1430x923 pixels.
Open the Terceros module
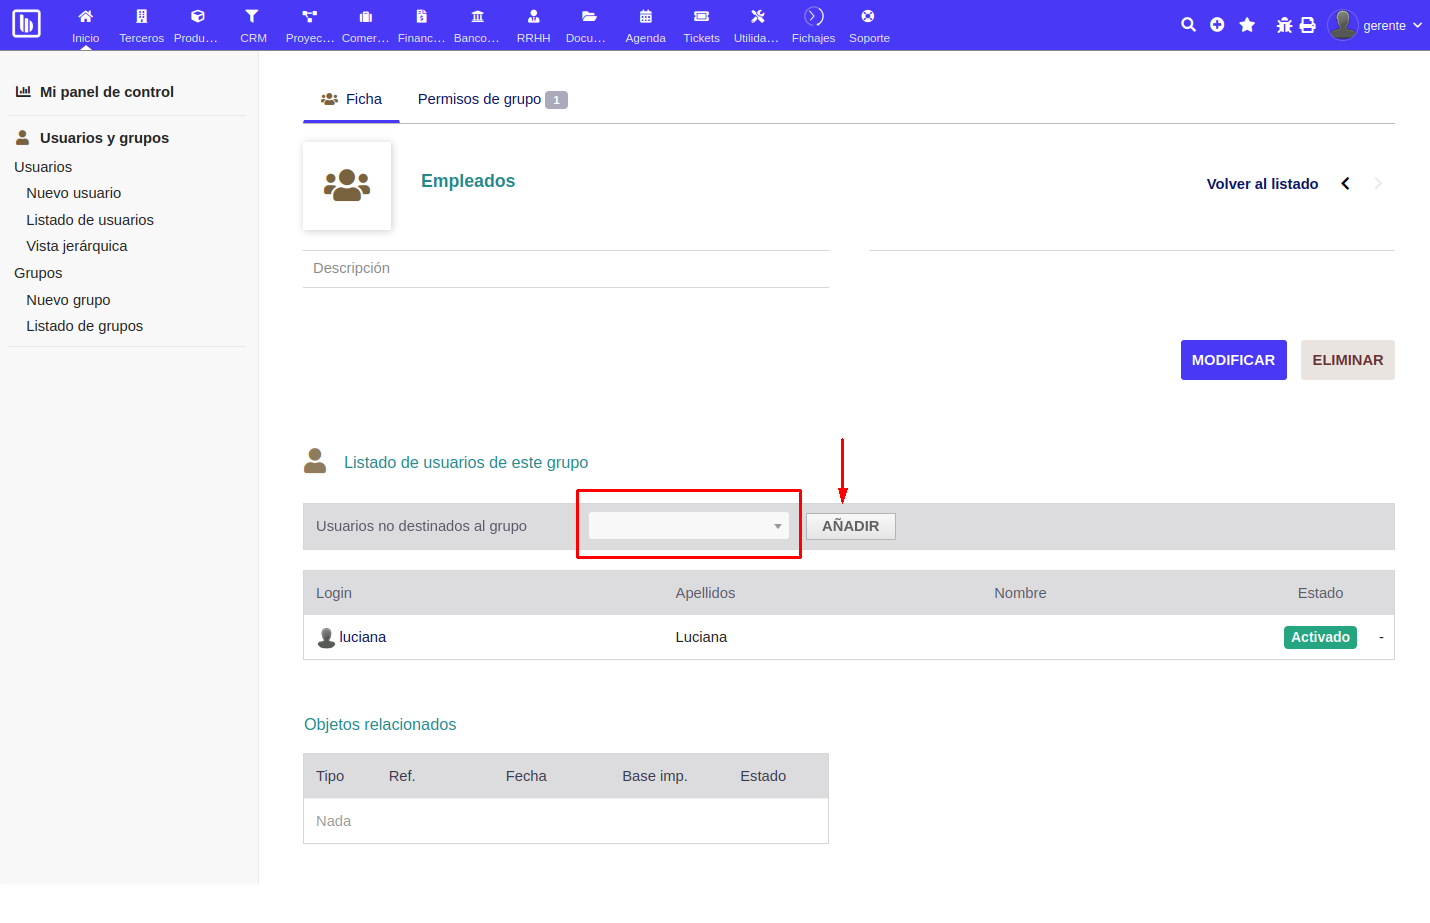click(141, 26)
